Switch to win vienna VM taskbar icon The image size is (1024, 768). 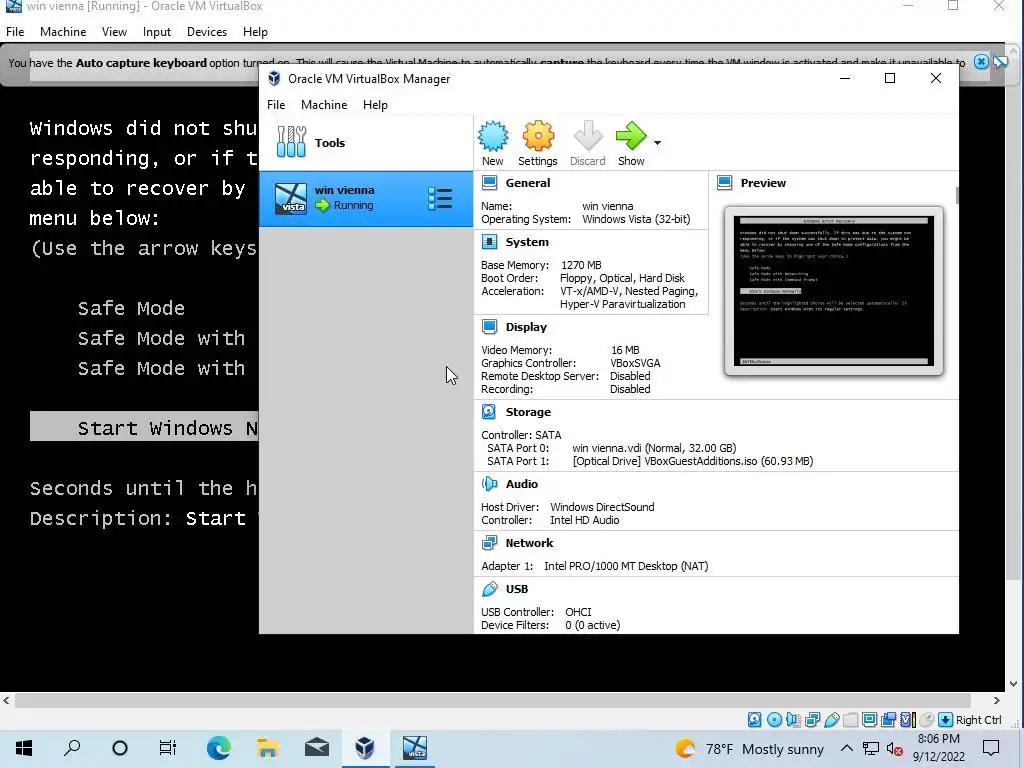point(414,748)
